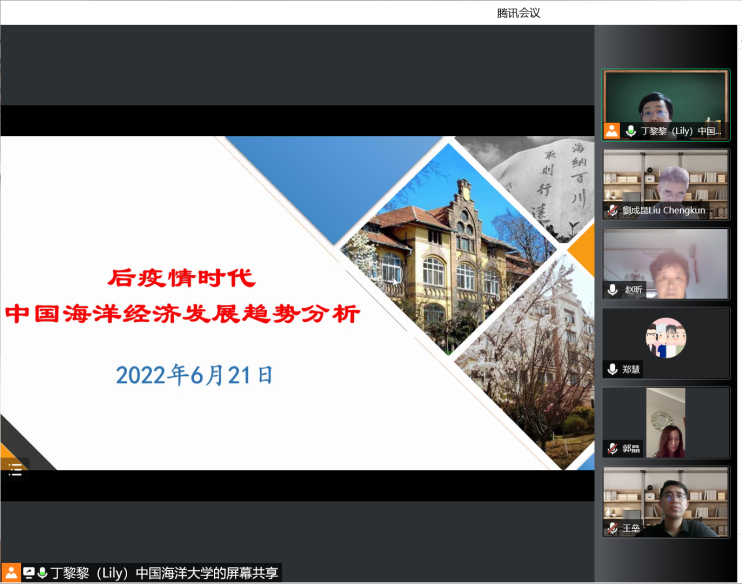This screenshot has height=584, width=742.
Task: Click the green microphone icon in bottom bar
Action: [42, 573]
